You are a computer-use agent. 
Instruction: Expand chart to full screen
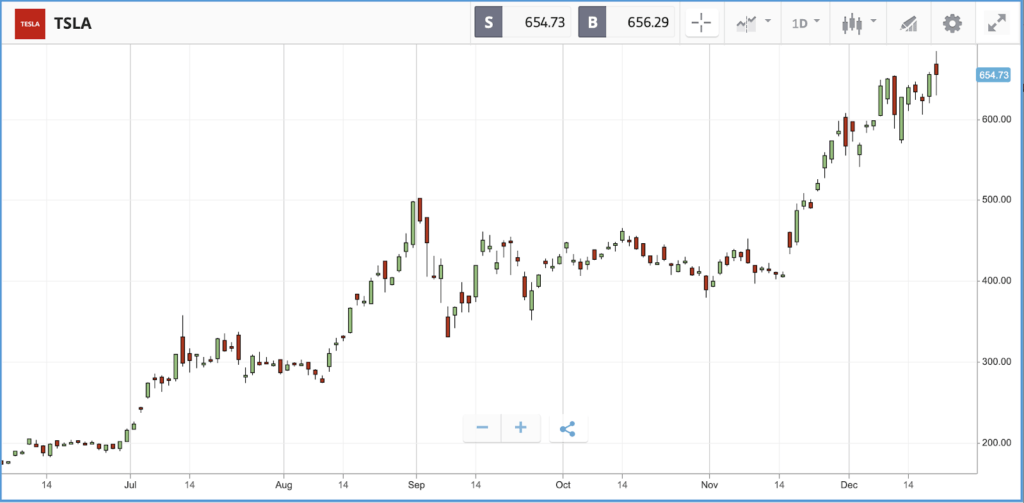tap(997, 24)
